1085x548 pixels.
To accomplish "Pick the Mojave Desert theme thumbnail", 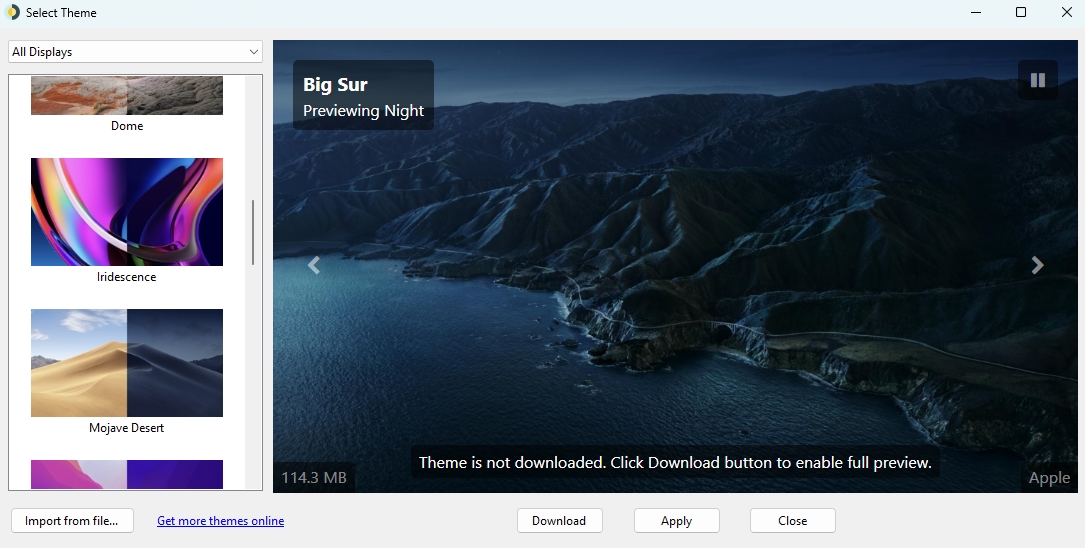I will pos(127,363).
